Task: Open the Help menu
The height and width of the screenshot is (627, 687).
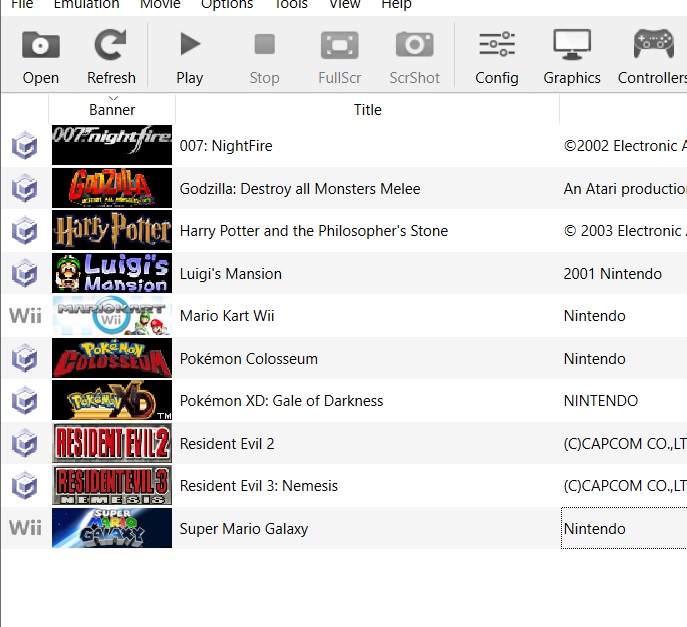Action: coord(396,4)
